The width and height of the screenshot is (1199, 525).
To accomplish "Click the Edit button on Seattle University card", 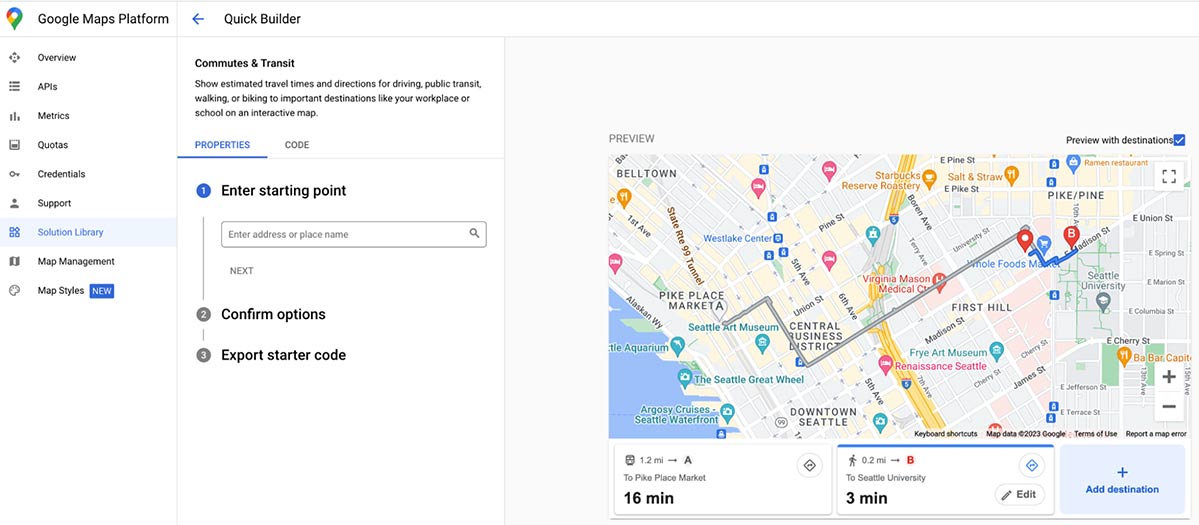I will click(x=1019, y=494).
